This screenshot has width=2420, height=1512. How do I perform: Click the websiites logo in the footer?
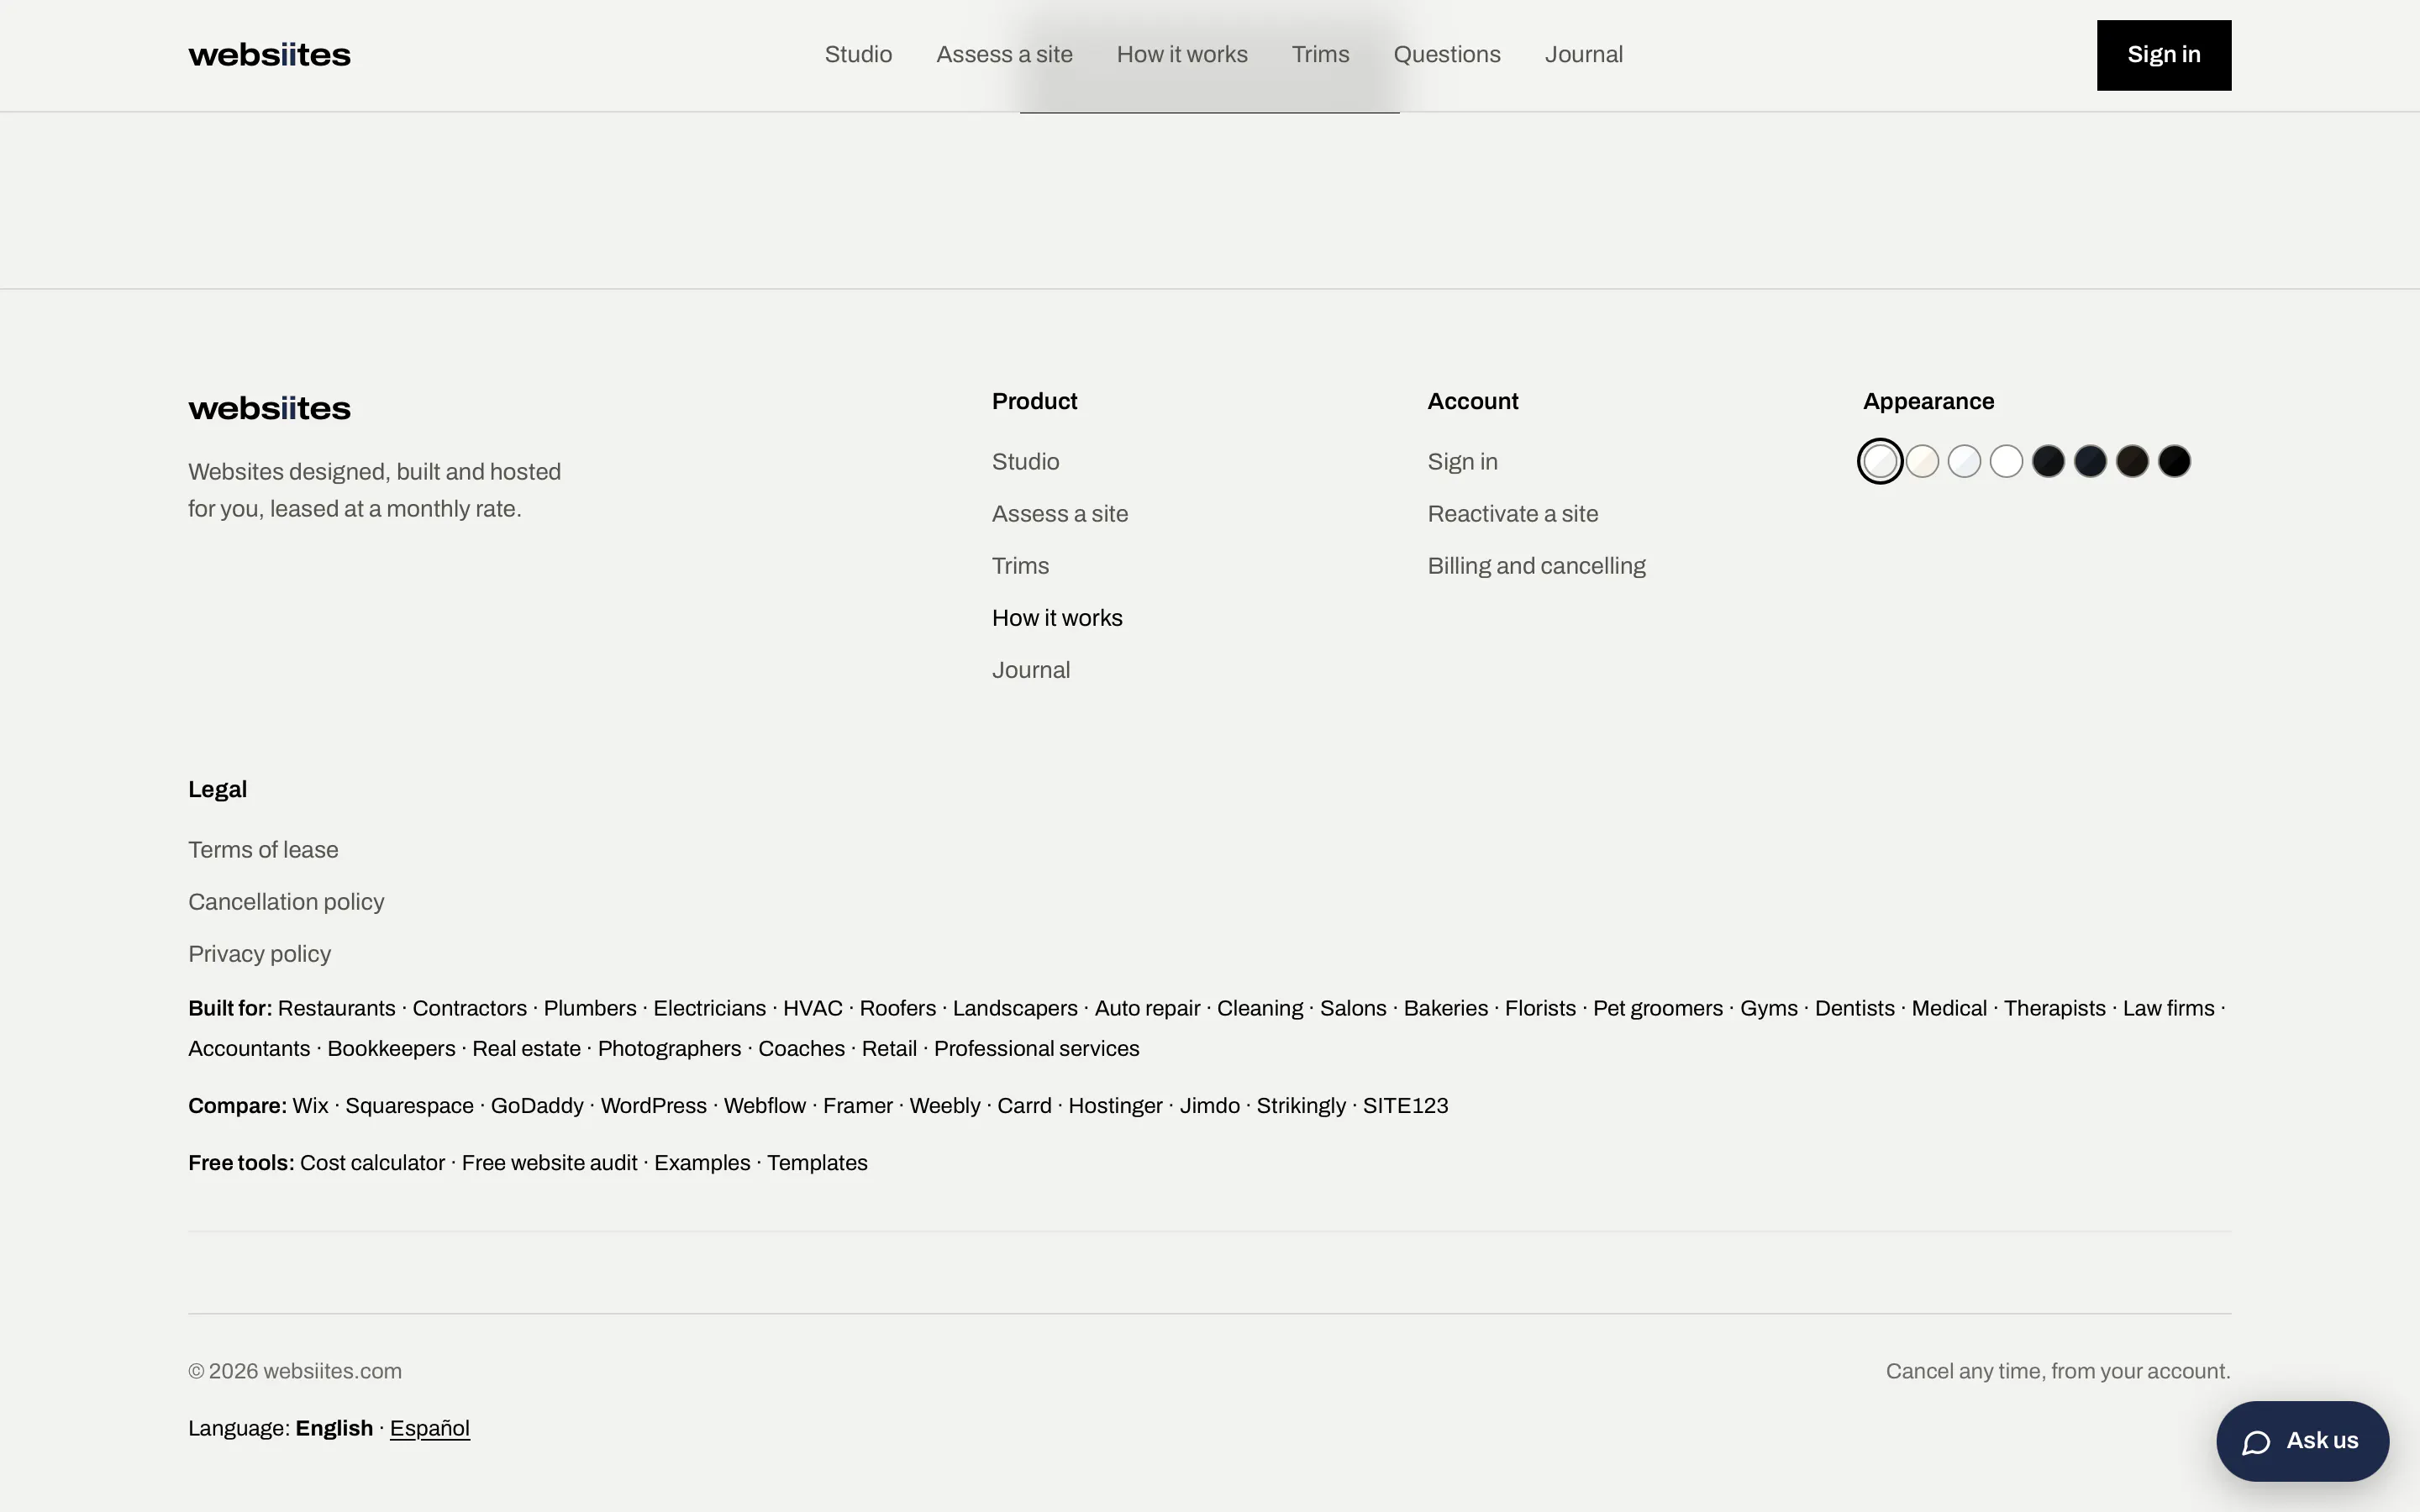269,408
